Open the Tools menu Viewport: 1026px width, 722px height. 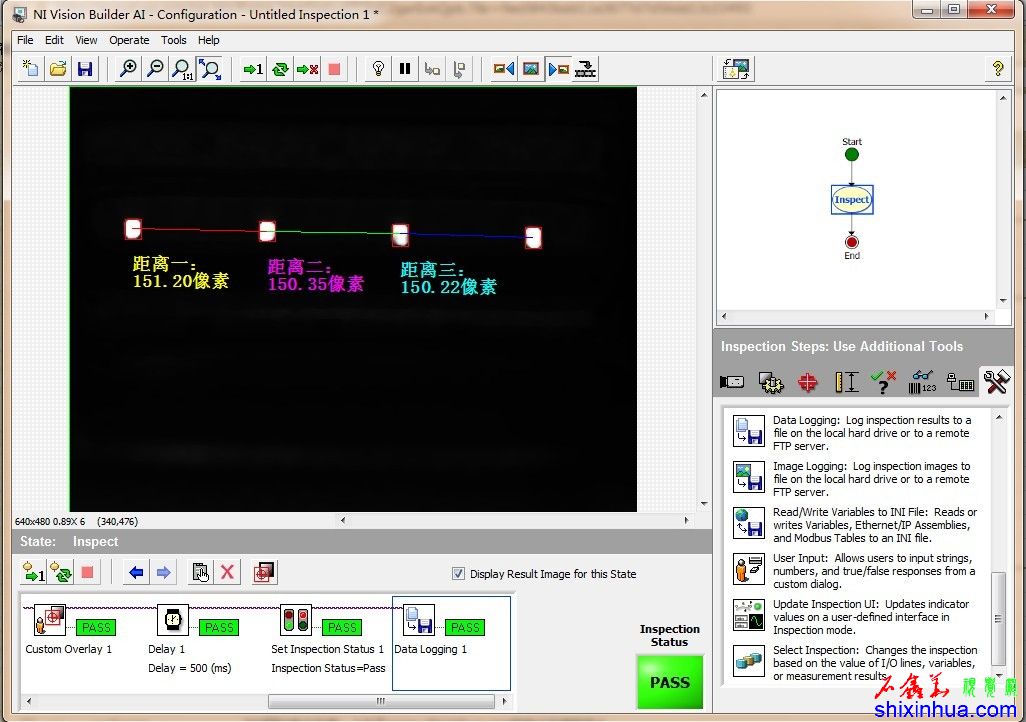tap(174, 40)
